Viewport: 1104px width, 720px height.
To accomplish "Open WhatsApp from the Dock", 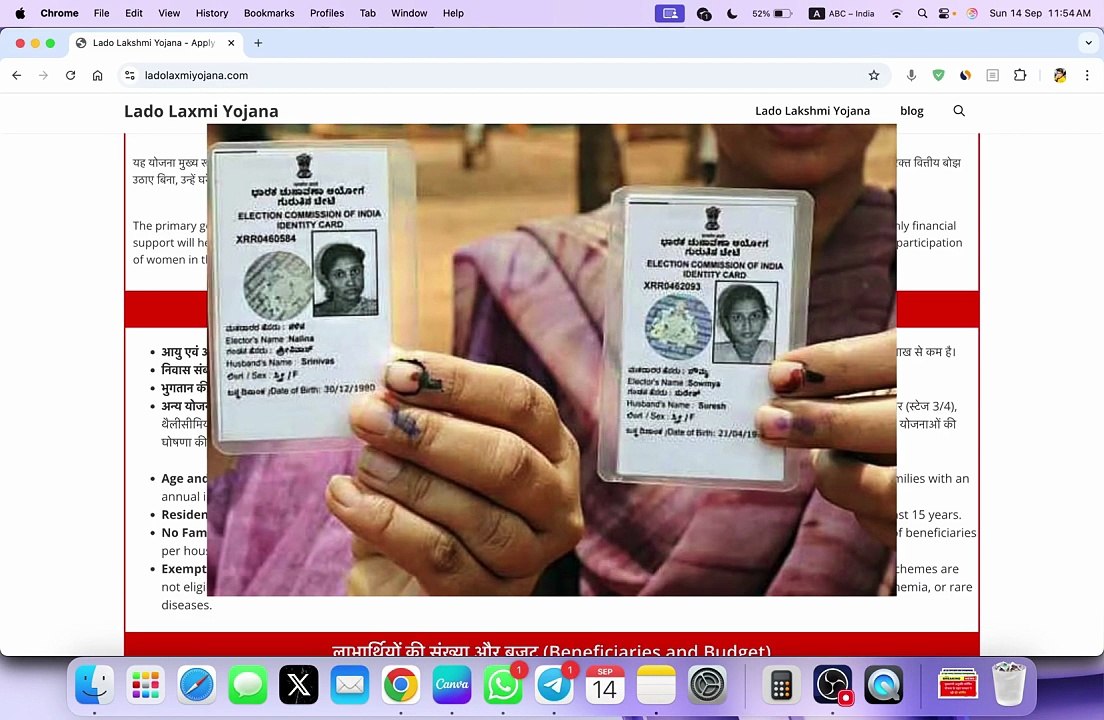I will pyautogui.click(x=503, y=684).
